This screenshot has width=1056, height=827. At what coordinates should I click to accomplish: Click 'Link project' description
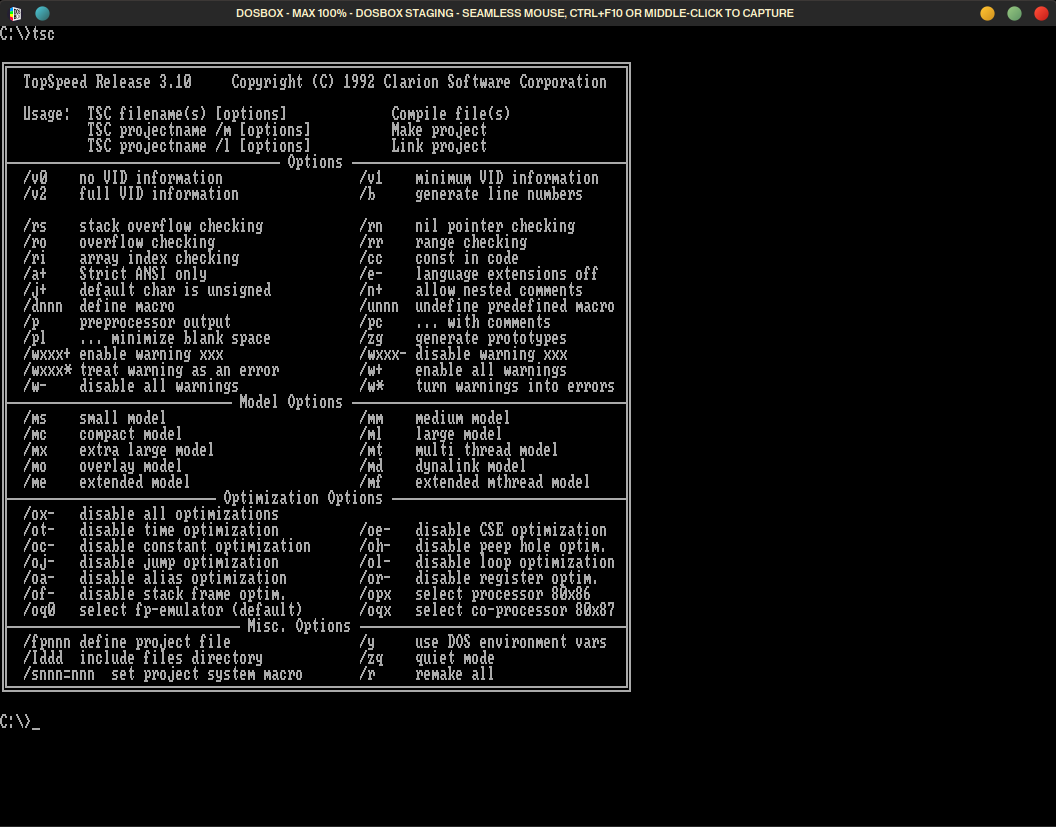439,146
